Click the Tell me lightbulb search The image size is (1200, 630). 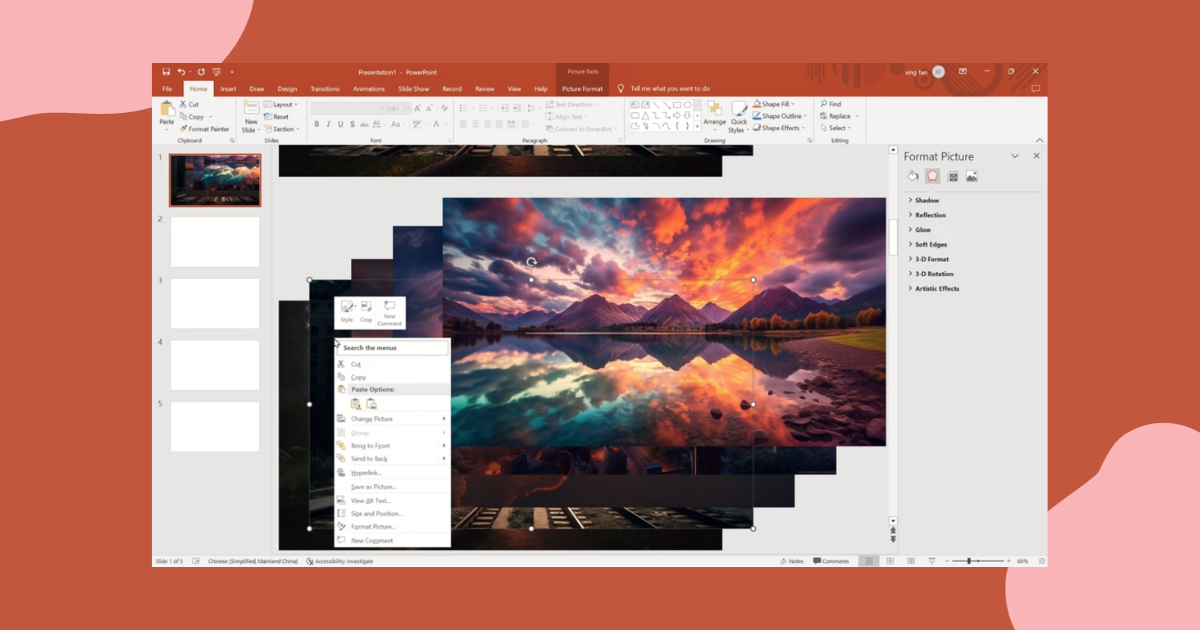[621, 89]
